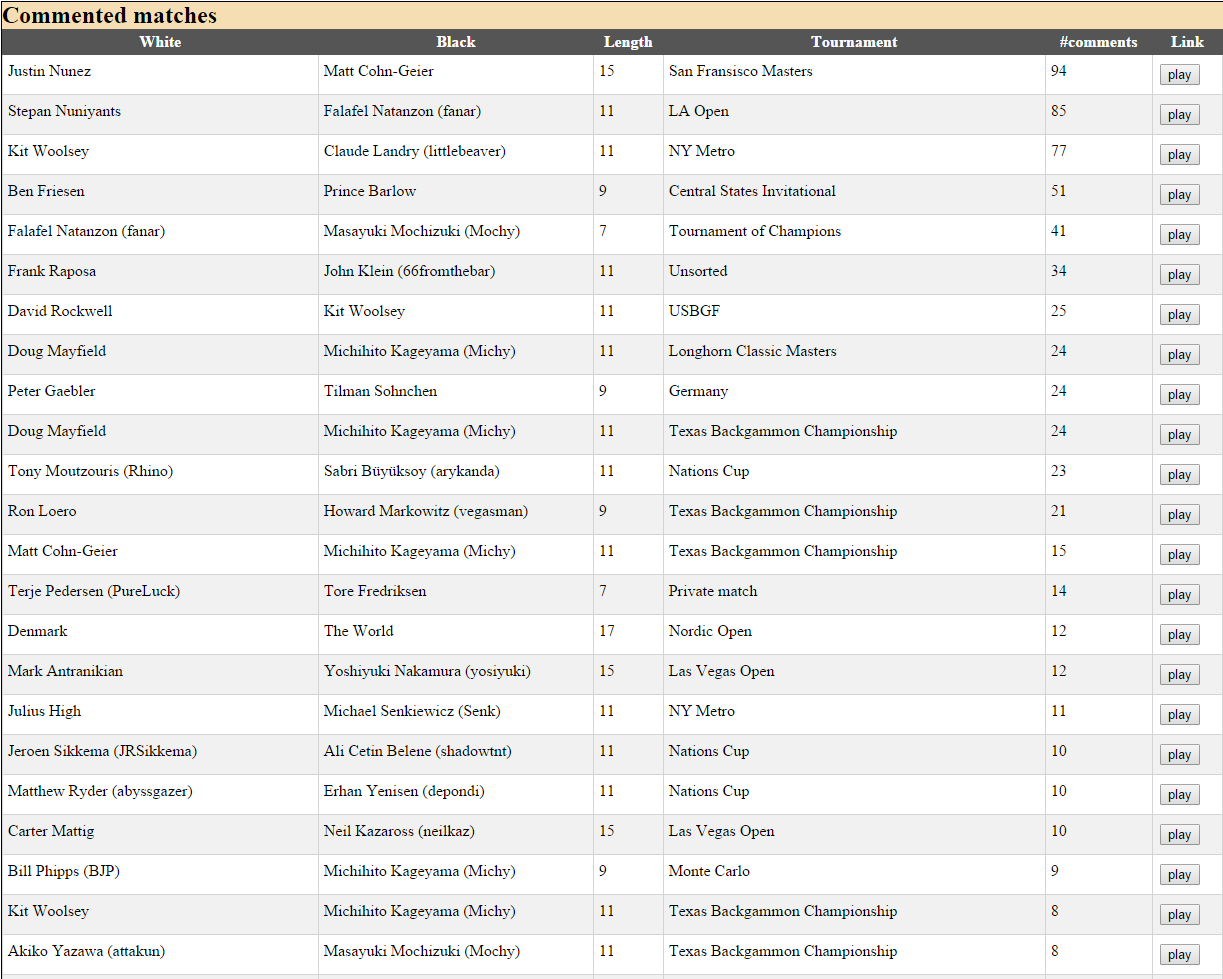Play Denmark vs The World match

[x=1179, y=635]
